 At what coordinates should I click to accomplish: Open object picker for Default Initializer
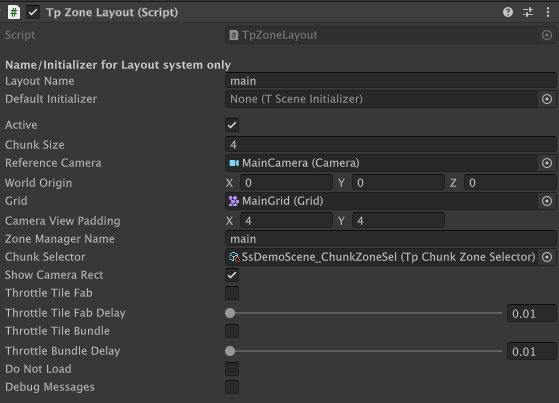point(547,99)
